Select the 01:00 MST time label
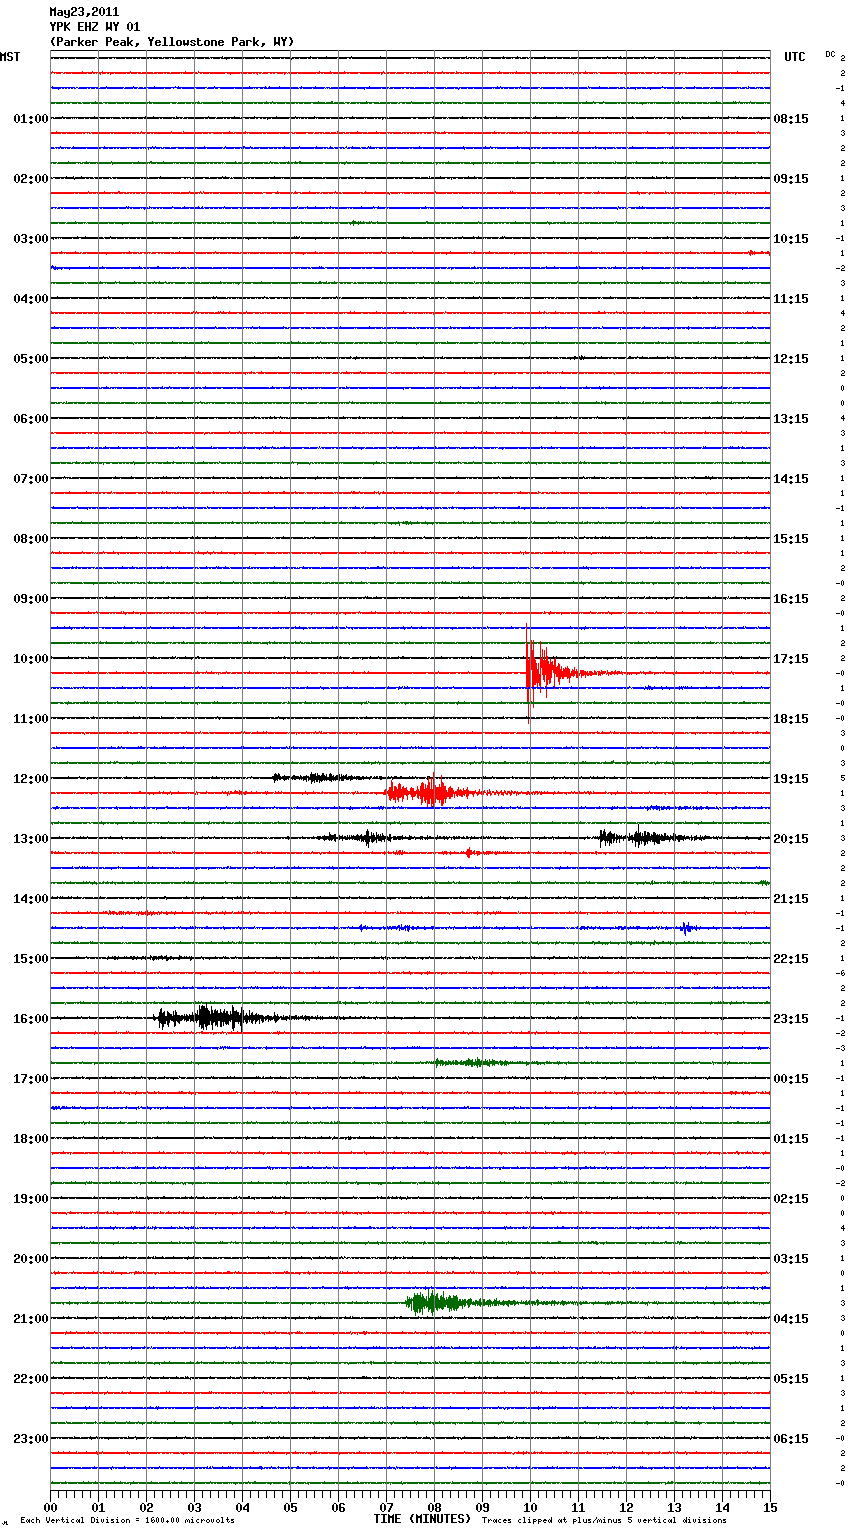 [31, 119]
